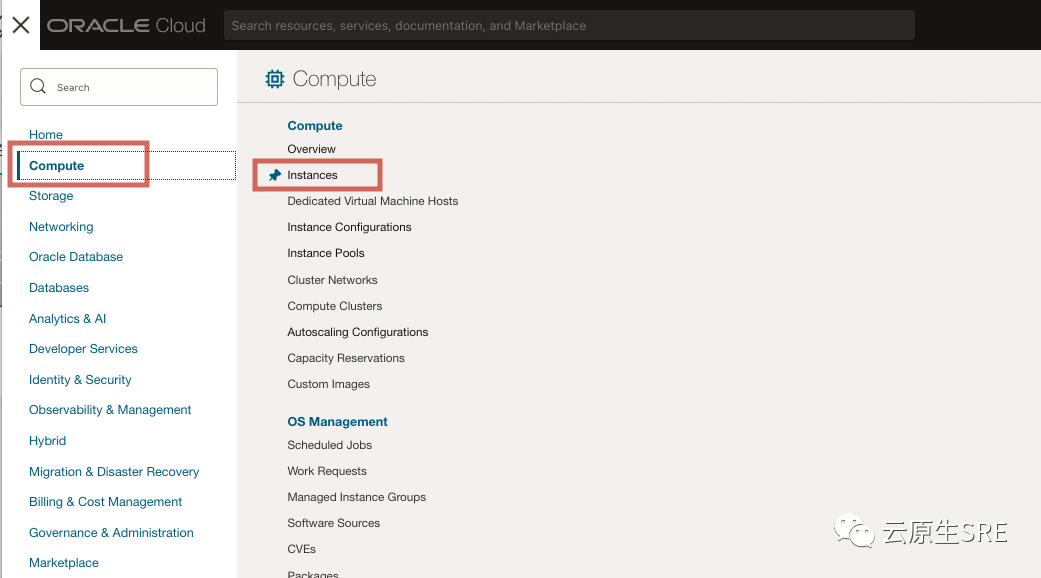1041x578 pixels.
Task: Click the magnifier icon in menu search
Action: [x=38, y=86]
